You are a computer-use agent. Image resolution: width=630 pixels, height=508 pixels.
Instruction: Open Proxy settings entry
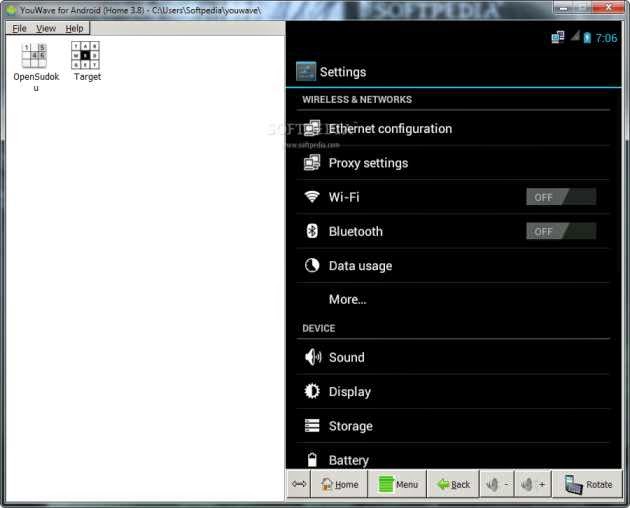pyautogui.click(x=453, y=163)
